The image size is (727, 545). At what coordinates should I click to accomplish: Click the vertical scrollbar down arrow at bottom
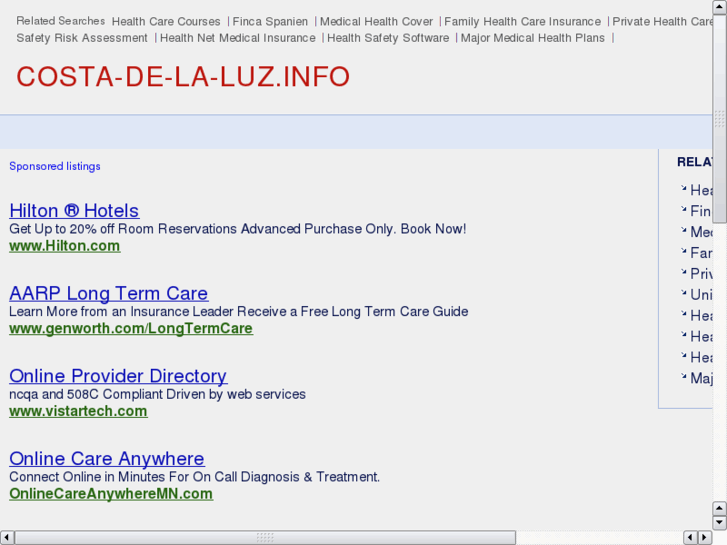click(719, 523)
